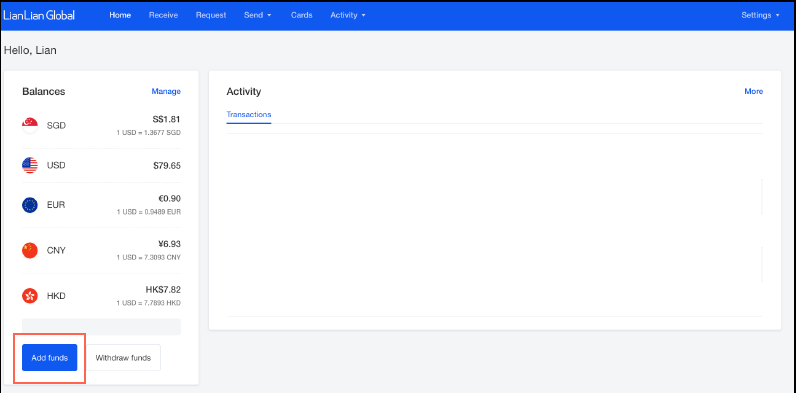Click the HK$7.82 balance amount
The height and width of the screenshot is (393, 799).
coord(163,290)
